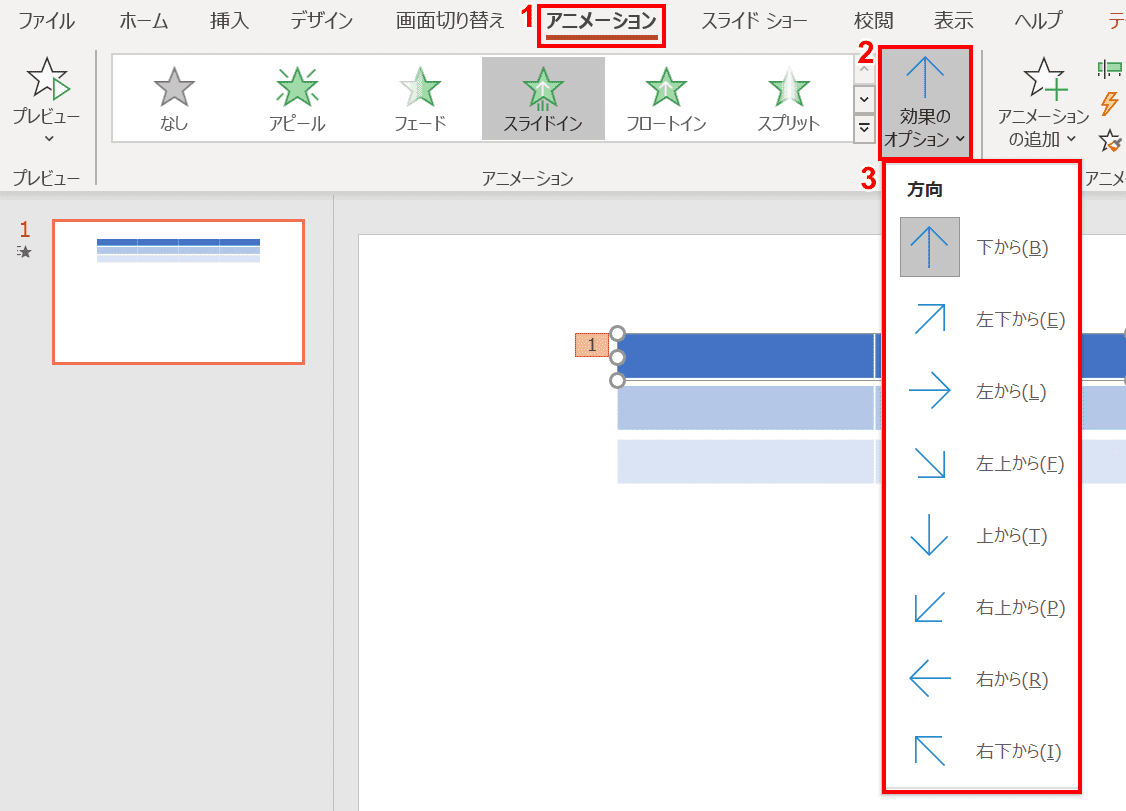This screenshot has width=1126, height=811.
Task: Choose the なし animation
Action: point(174,98)
